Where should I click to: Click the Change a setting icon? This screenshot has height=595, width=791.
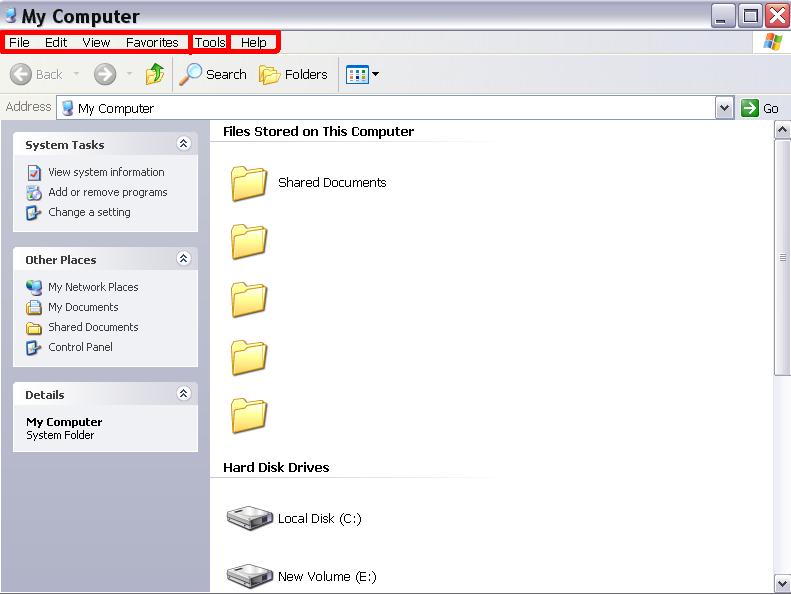34,213
